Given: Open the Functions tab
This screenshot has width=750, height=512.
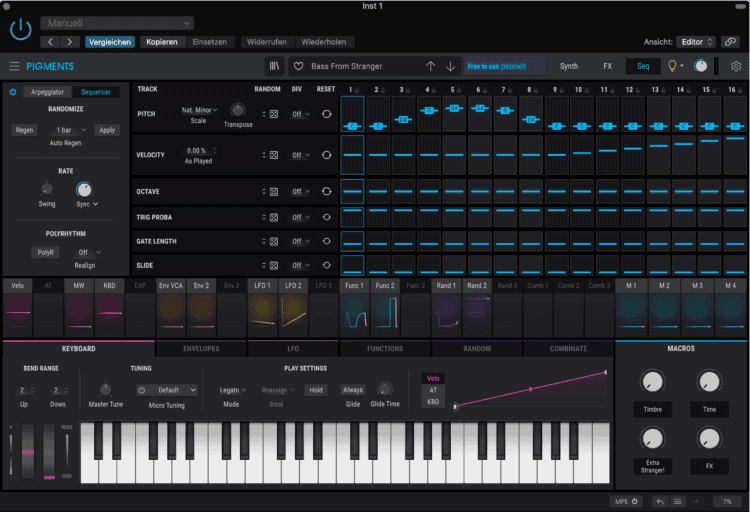Looking at the screenshot, I should [x=385, y=348].
